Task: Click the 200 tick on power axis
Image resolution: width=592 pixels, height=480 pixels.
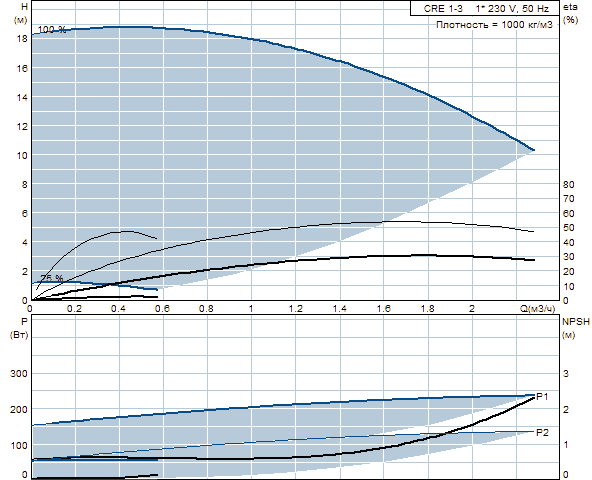Action: coord(18,409)
